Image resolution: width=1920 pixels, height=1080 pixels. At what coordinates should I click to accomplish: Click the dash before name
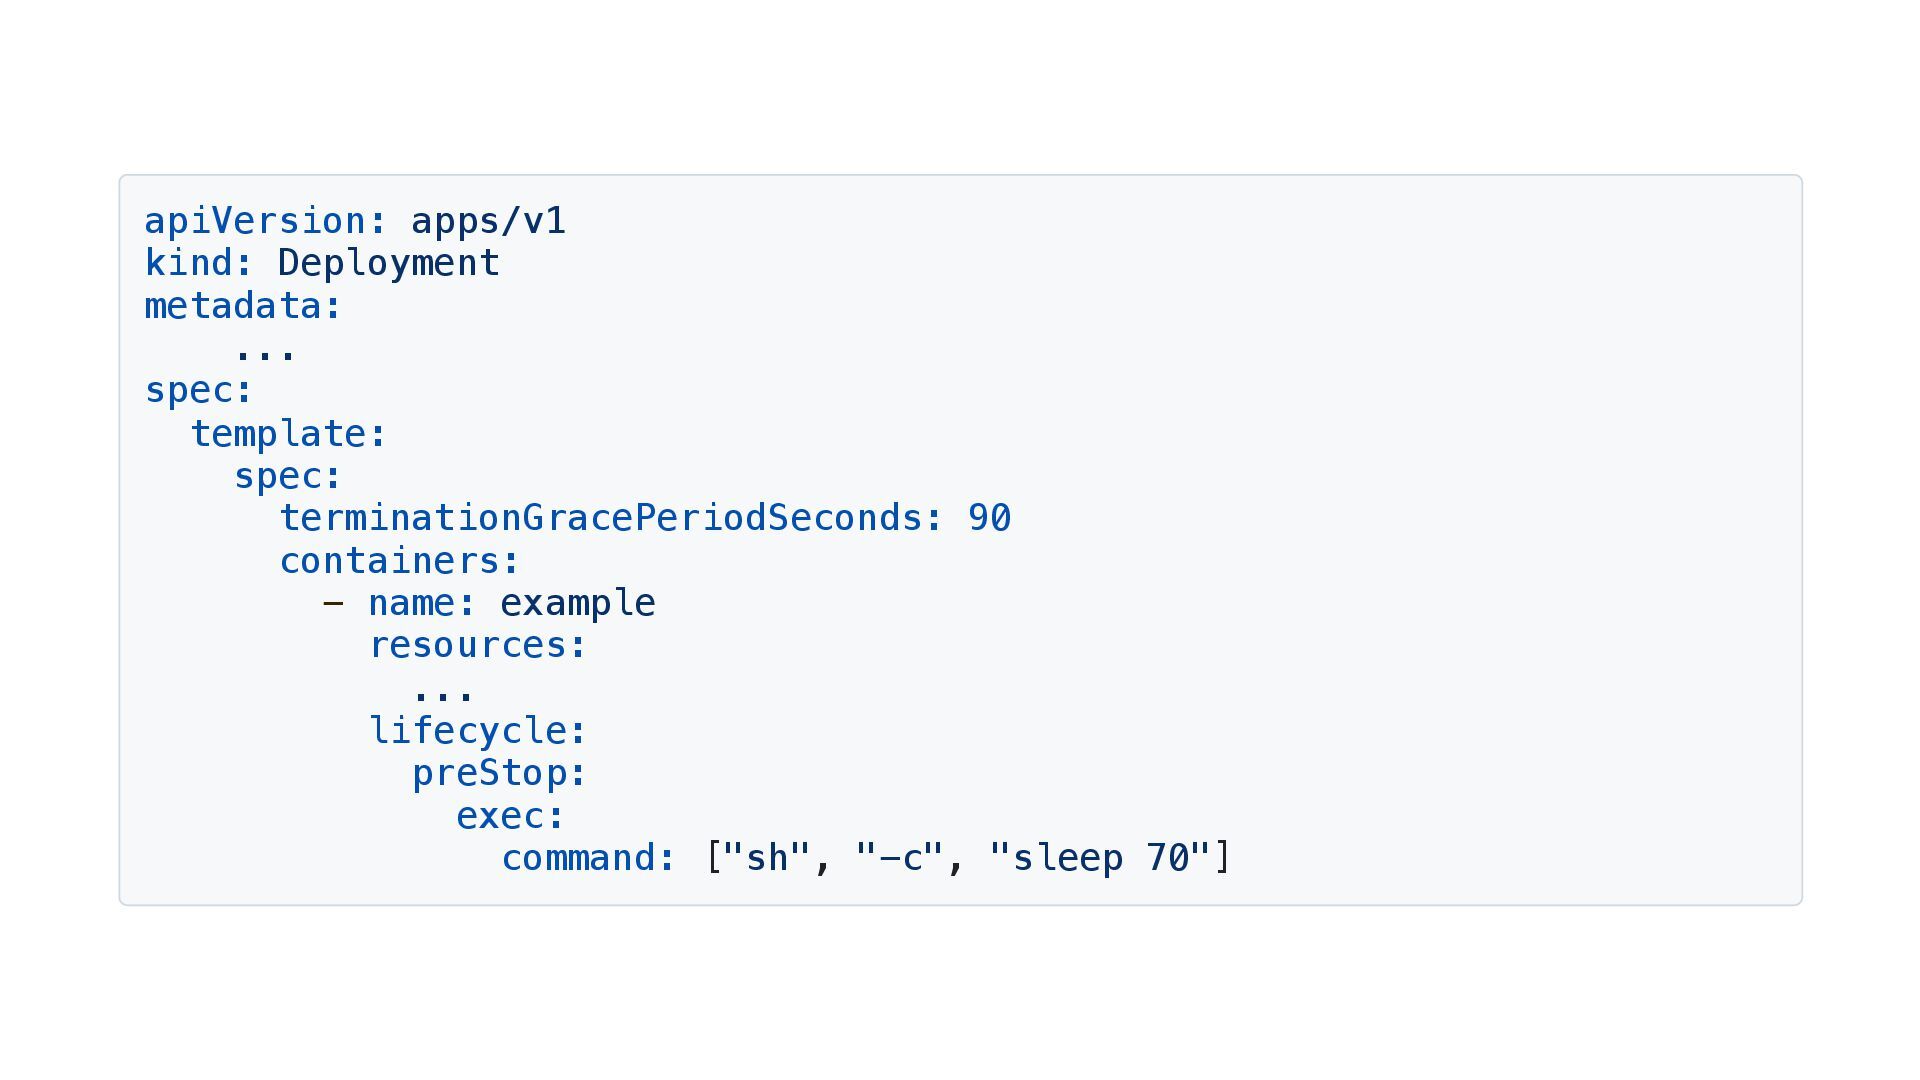tap(333, 603)
